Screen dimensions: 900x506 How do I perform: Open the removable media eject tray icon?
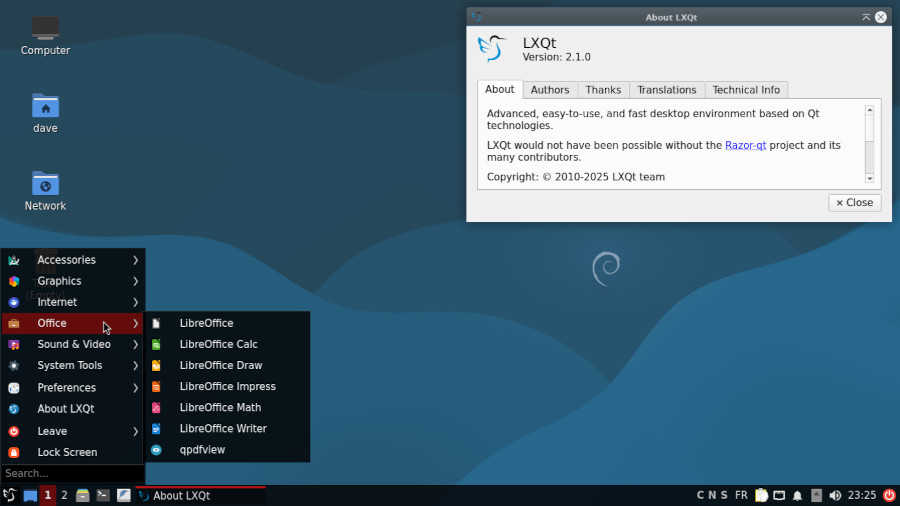(816, 495)
